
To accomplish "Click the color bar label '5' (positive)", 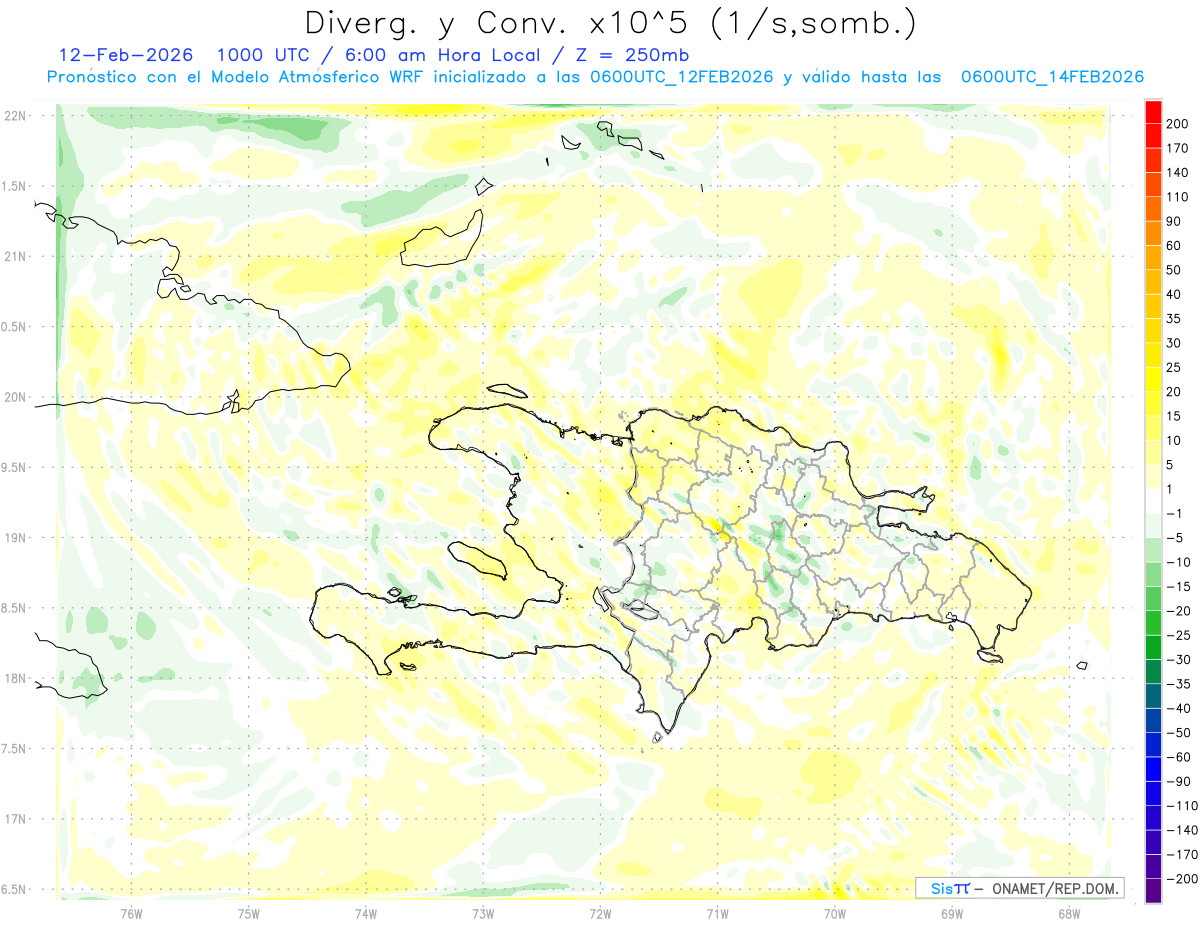I will tap(1171, 465).
